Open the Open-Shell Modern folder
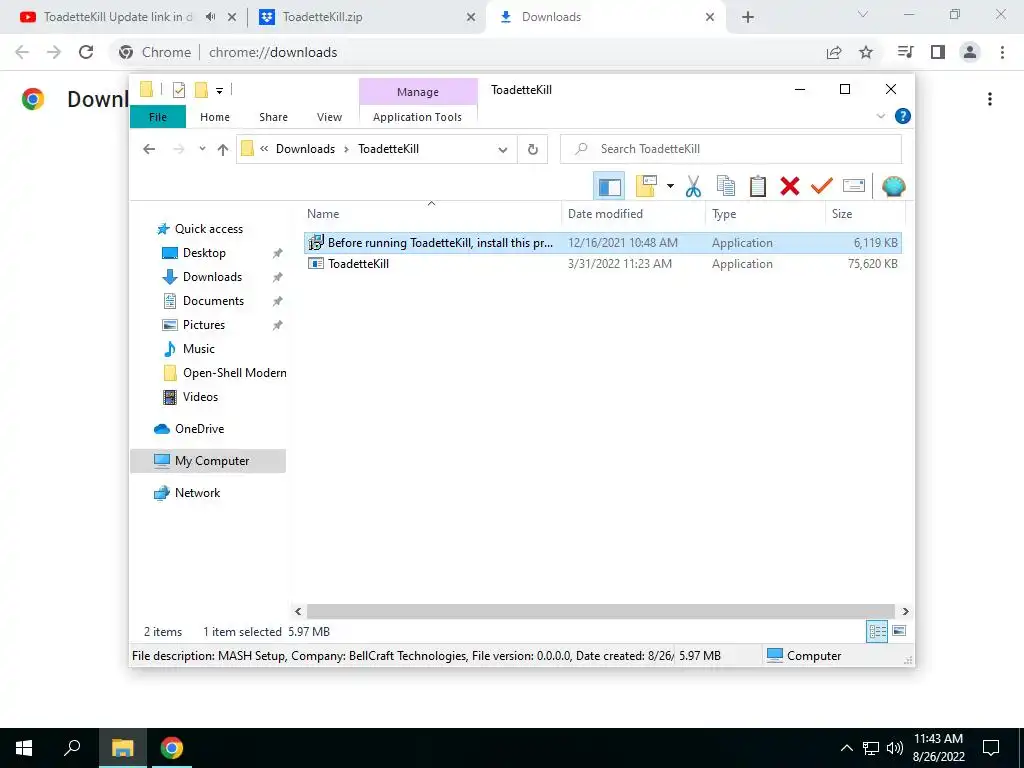 pyautogui.click(x=234, y=373)
